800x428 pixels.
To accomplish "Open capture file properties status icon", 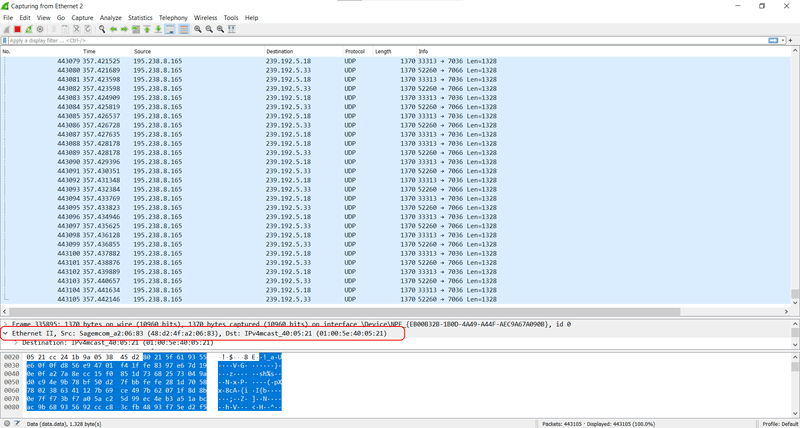I will [x=17, y=423].
